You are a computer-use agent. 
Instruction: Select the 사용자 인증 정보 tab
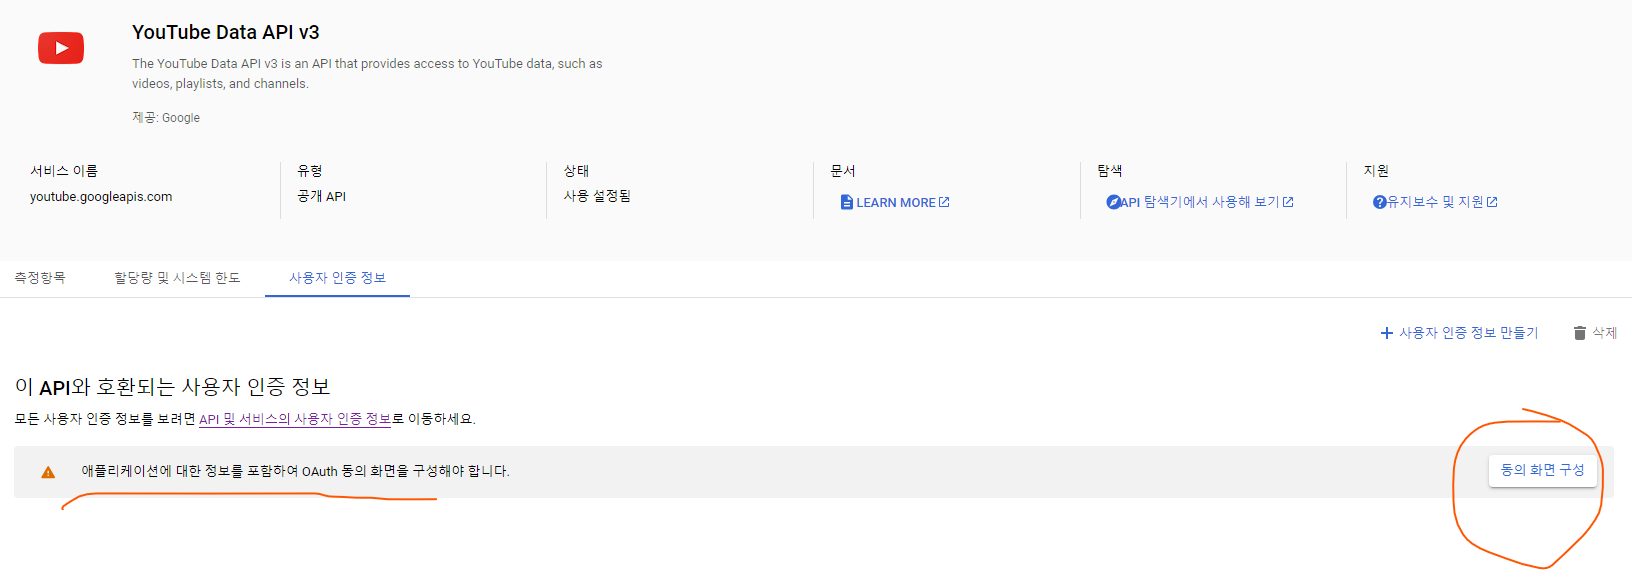pos(337,278)
